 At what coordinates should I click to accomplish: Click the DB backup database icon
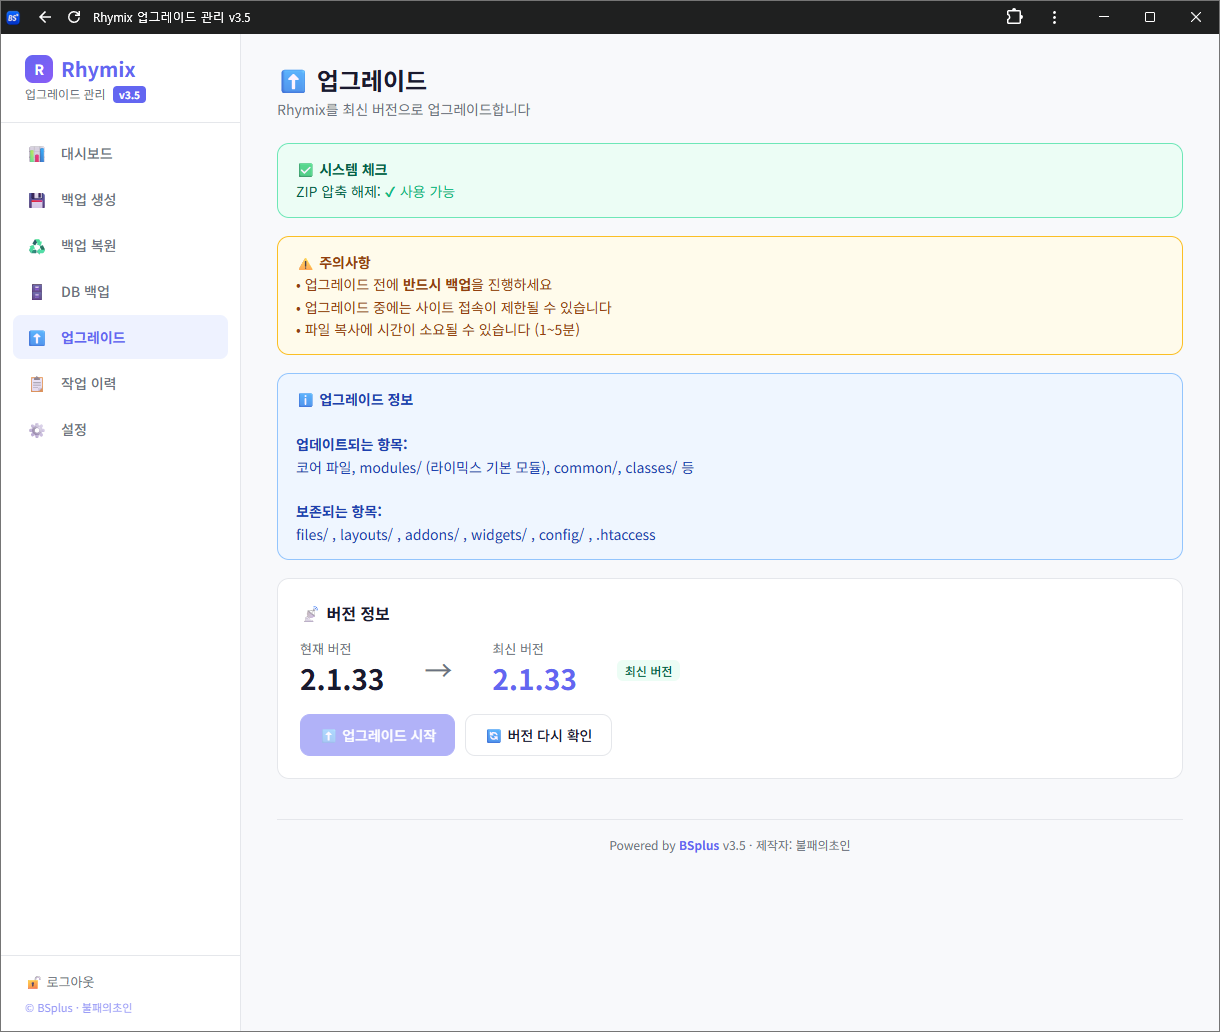(x=37, y=292)
